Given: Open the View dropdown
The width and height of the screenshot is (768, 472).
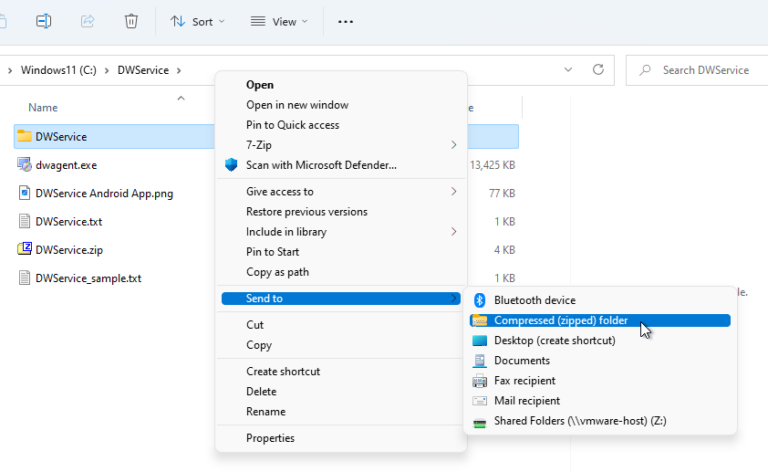Looking at the screenshot, I should coord(279,22).
